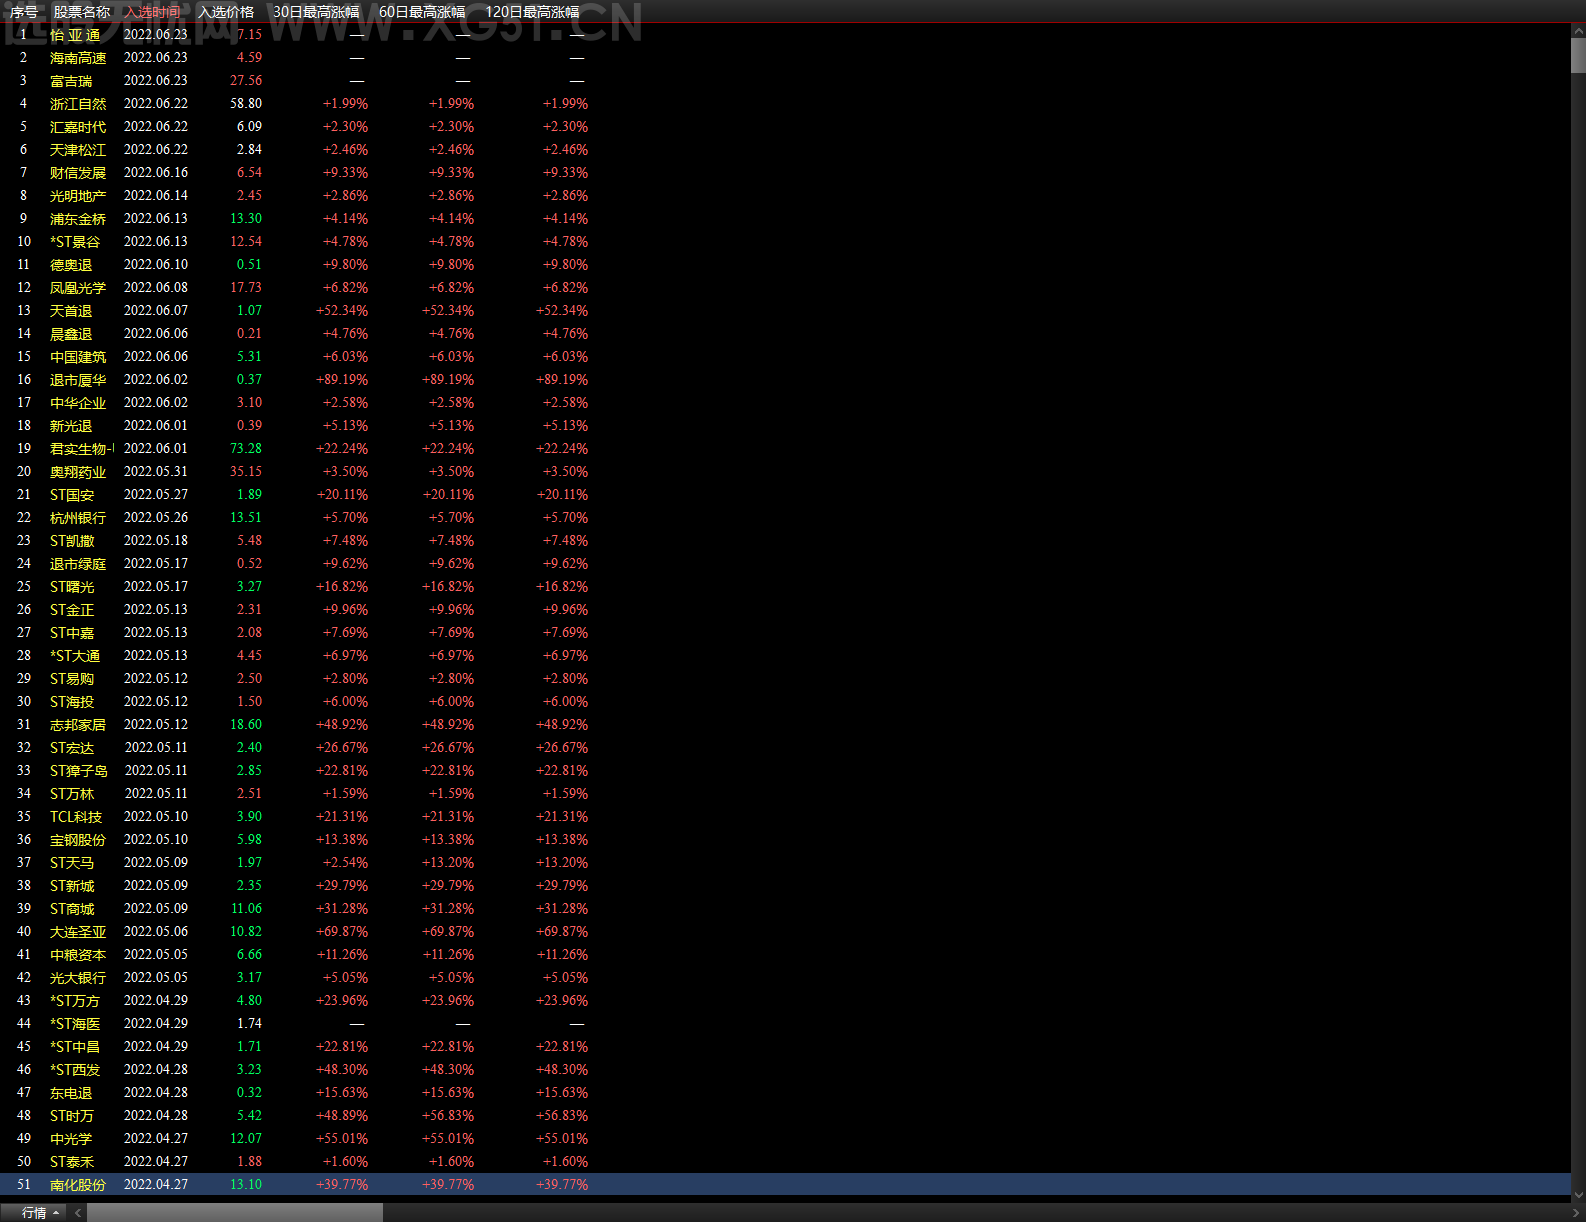1586x1222 pixels.
Task: Select stock ST天马
Action: tap(72, 863)
